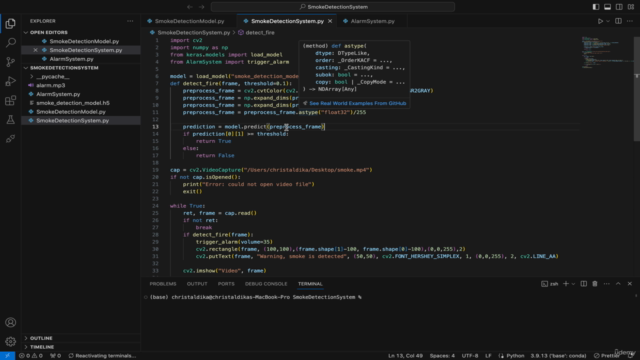Change indentation via Spaces: 4
Image resolution: width=640 pixels, height=360 pixels.
pos(442,356)
